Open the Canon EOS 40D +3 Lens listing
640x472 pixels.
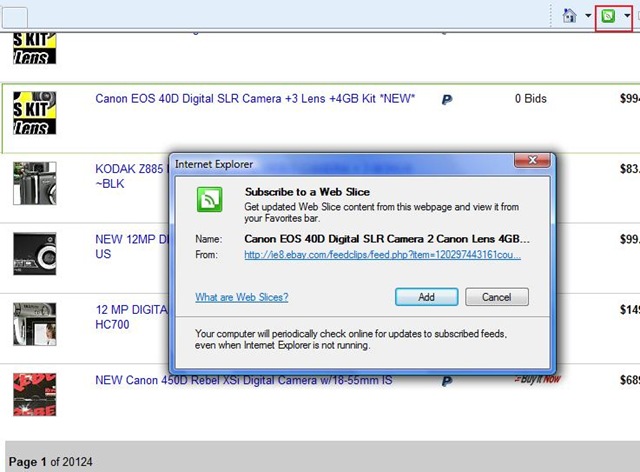[255, 99]
